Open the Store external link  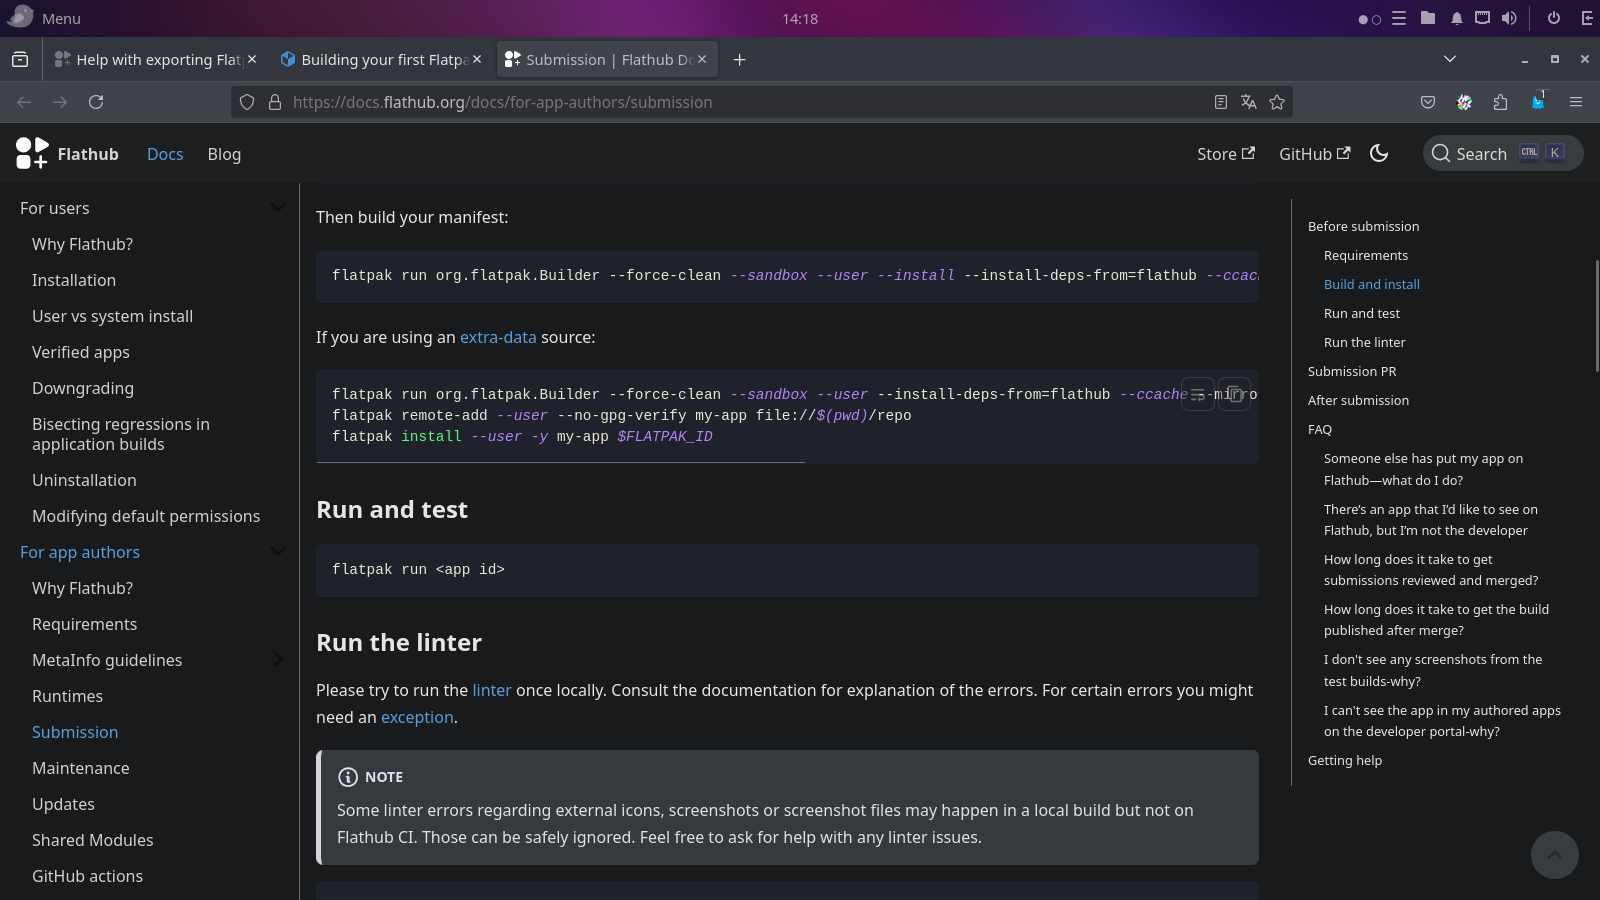(x=1226, y=154)
